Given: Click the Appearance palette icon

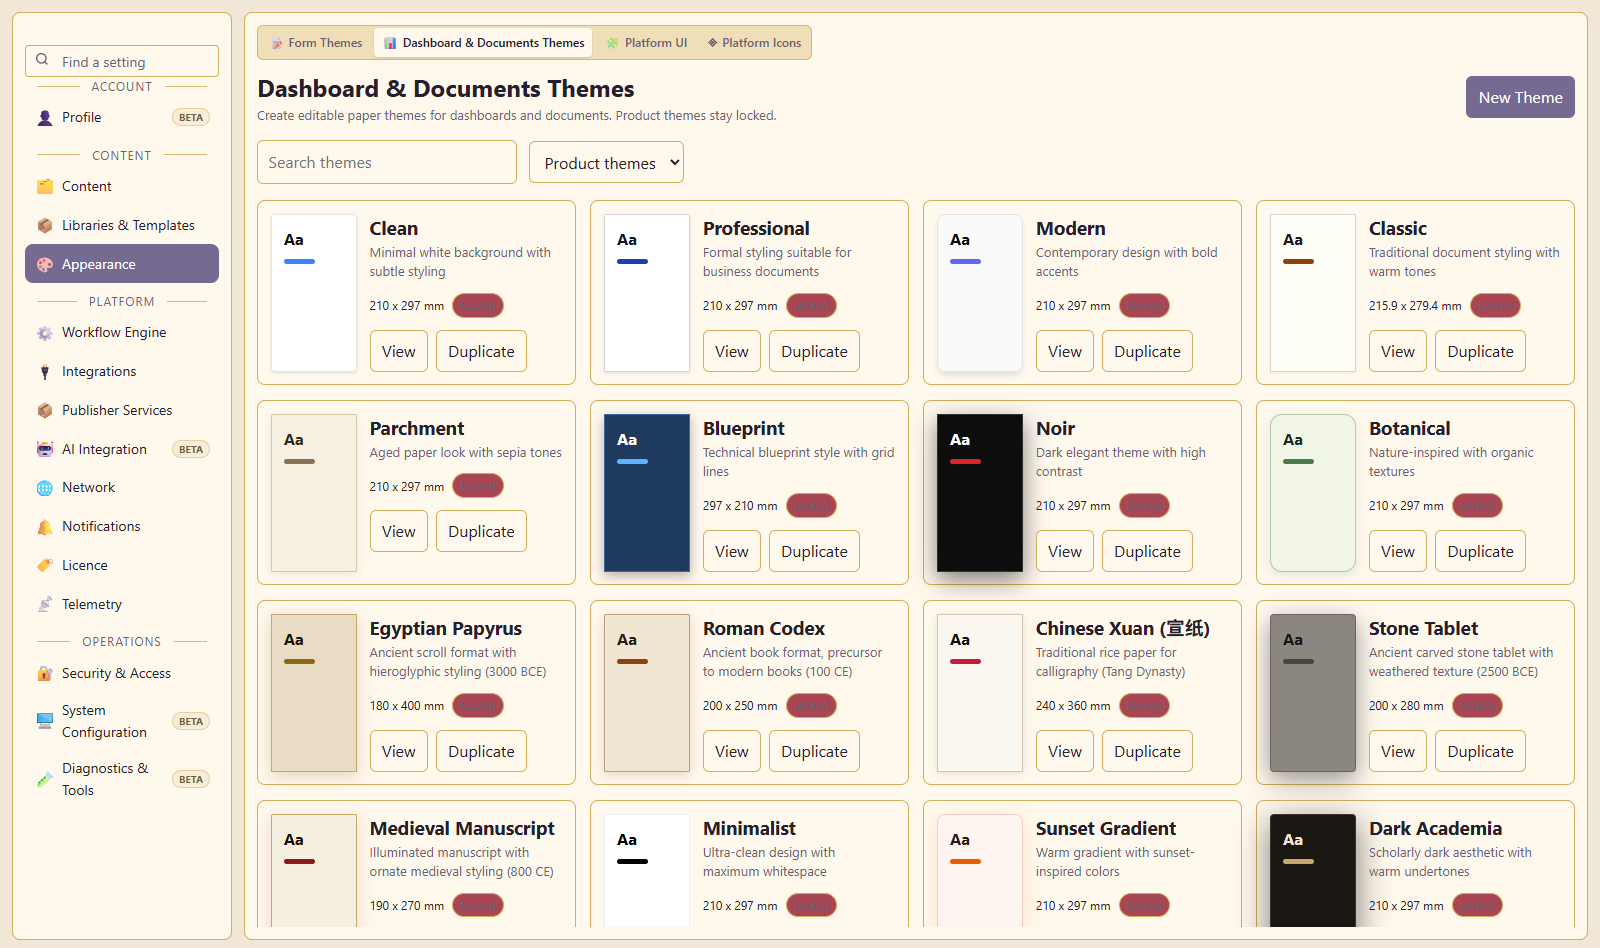Looking at the screenshot, I should tap(45, 265).
